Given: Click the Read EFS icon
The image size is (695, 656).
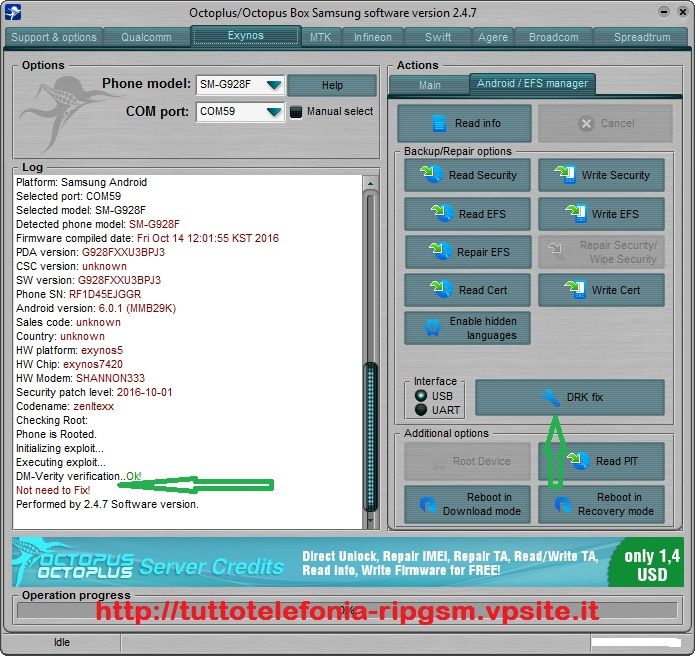Looking at the screenshot, I should pyautogui.click(x=442, y=213).
